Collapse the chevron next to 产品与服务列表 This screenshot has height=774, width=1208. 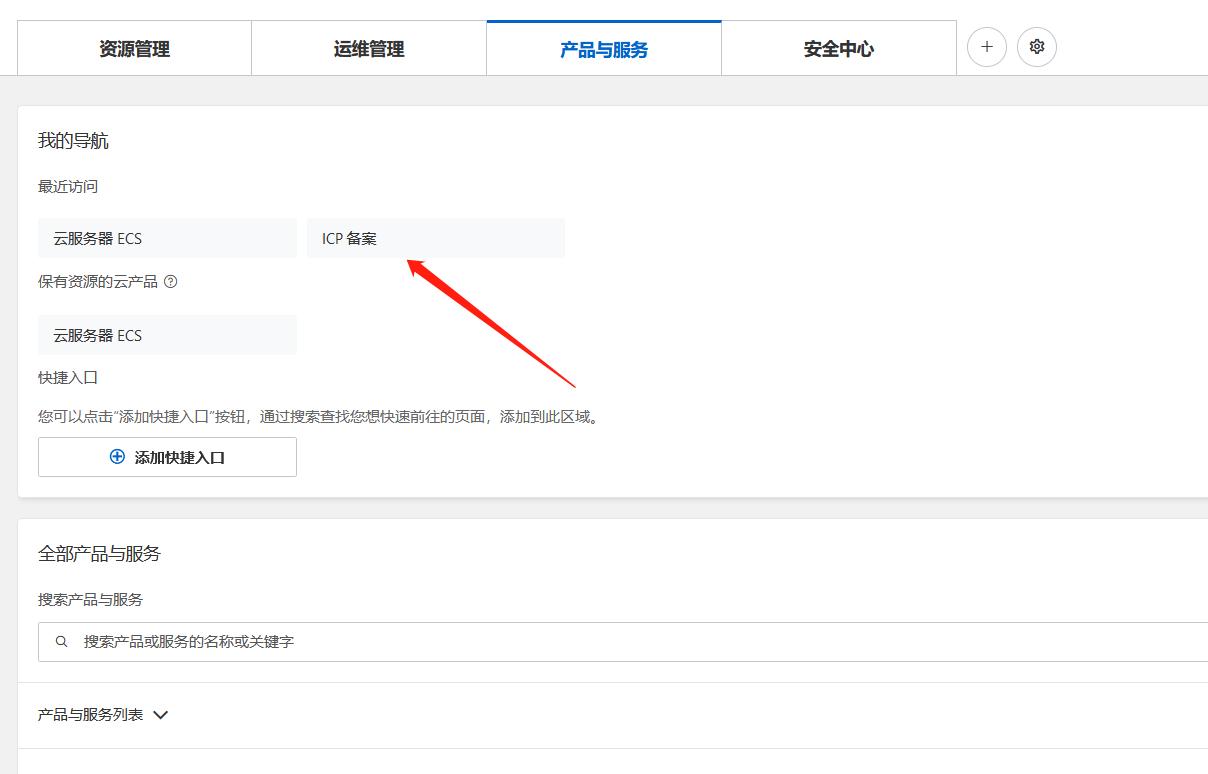click(x=160, y=714)
